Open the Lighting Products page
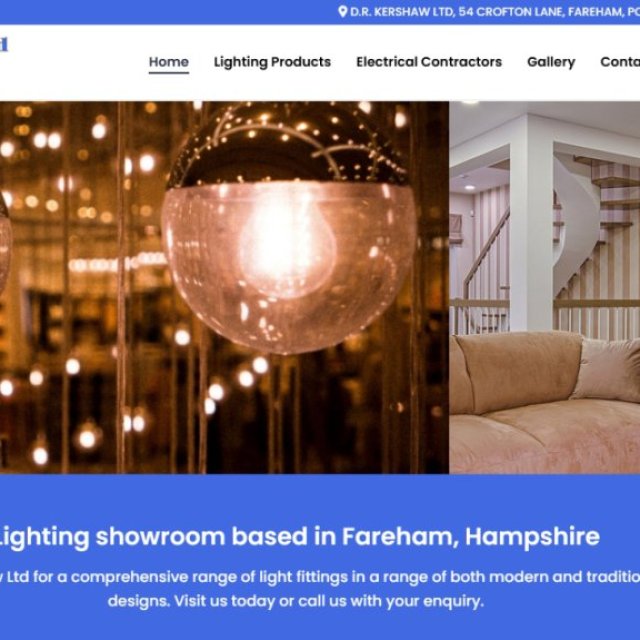Image resolution: width=640 pixels, height=640 pixels. pyautogui.click(x=272, y=62)
